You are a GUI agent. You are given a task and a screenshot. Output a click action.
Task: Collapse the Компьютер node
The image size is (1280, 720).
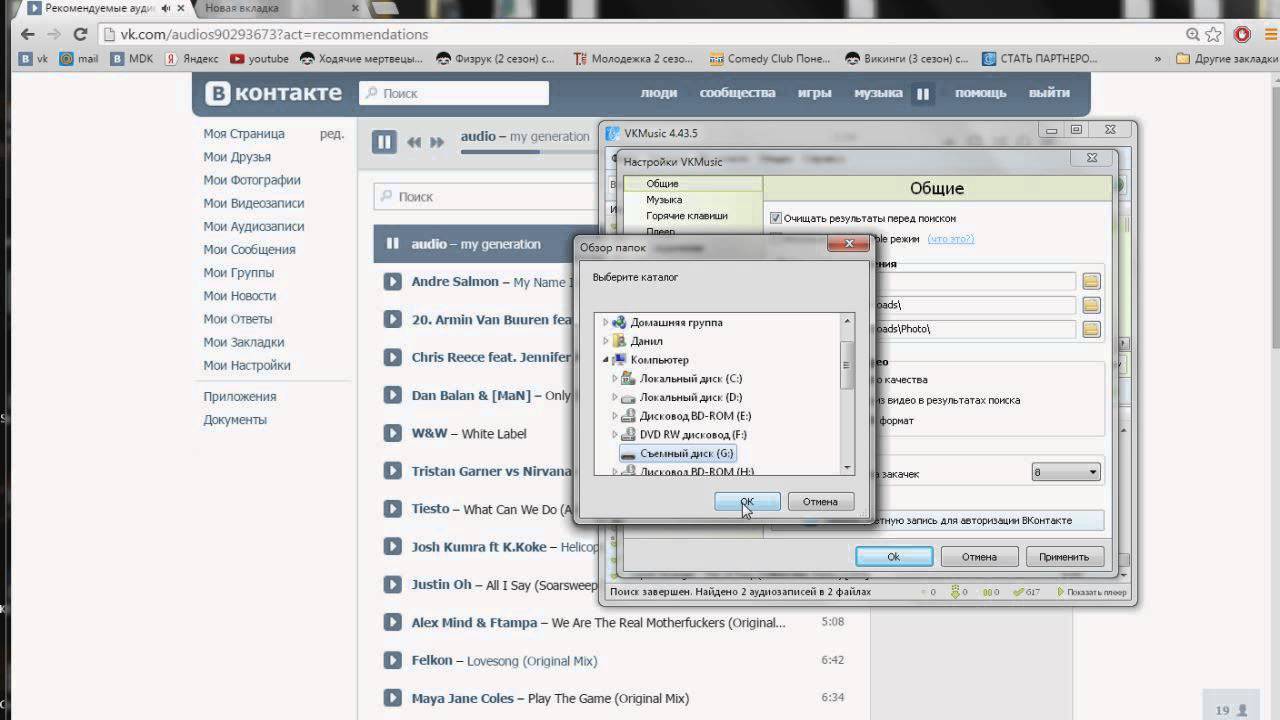coord(605,360)
